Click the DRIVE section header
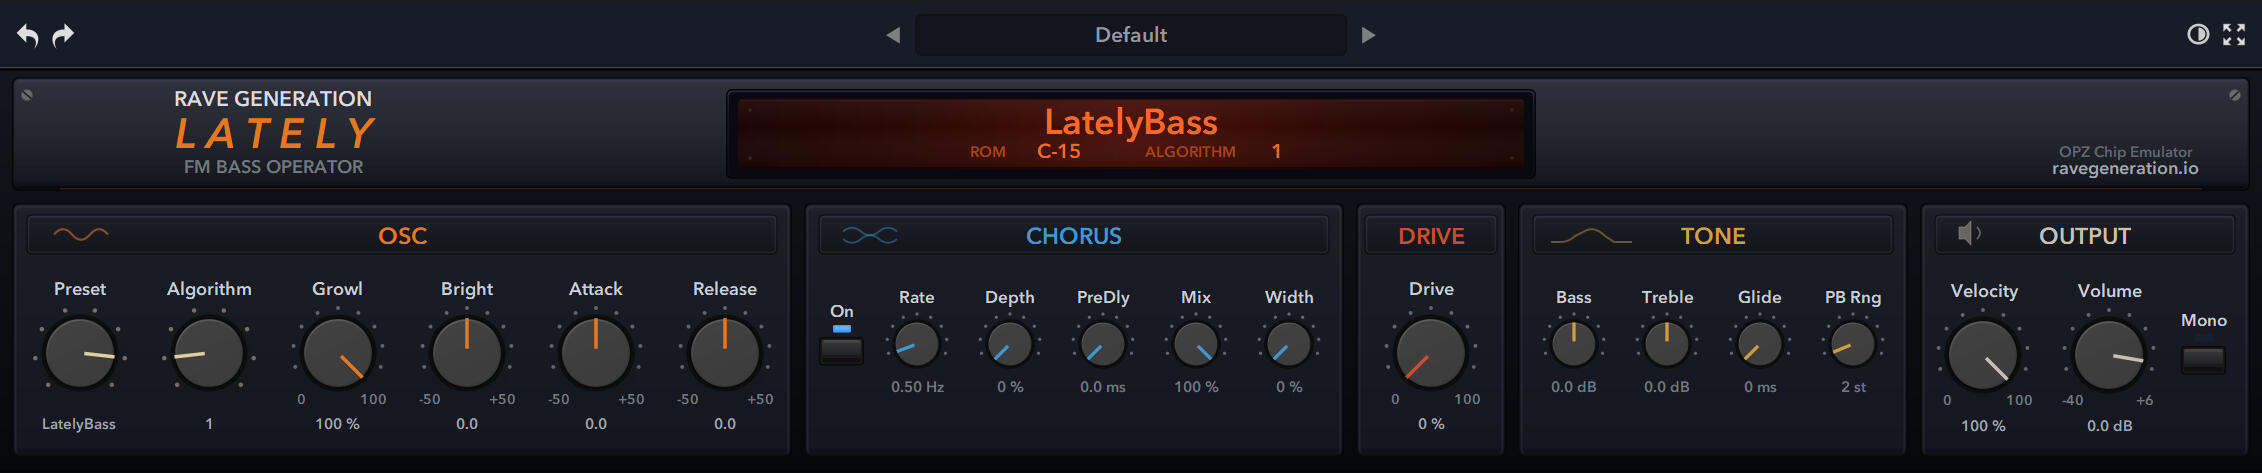The width and height of the screenshot is (2262, 473). coord(1431,236)
